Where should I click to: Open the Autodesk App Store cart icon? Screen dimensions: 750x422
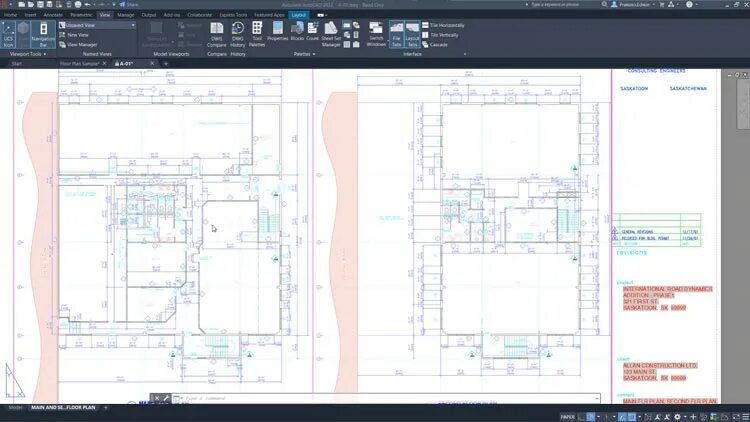pyautogui.click(x=662, y=4)
